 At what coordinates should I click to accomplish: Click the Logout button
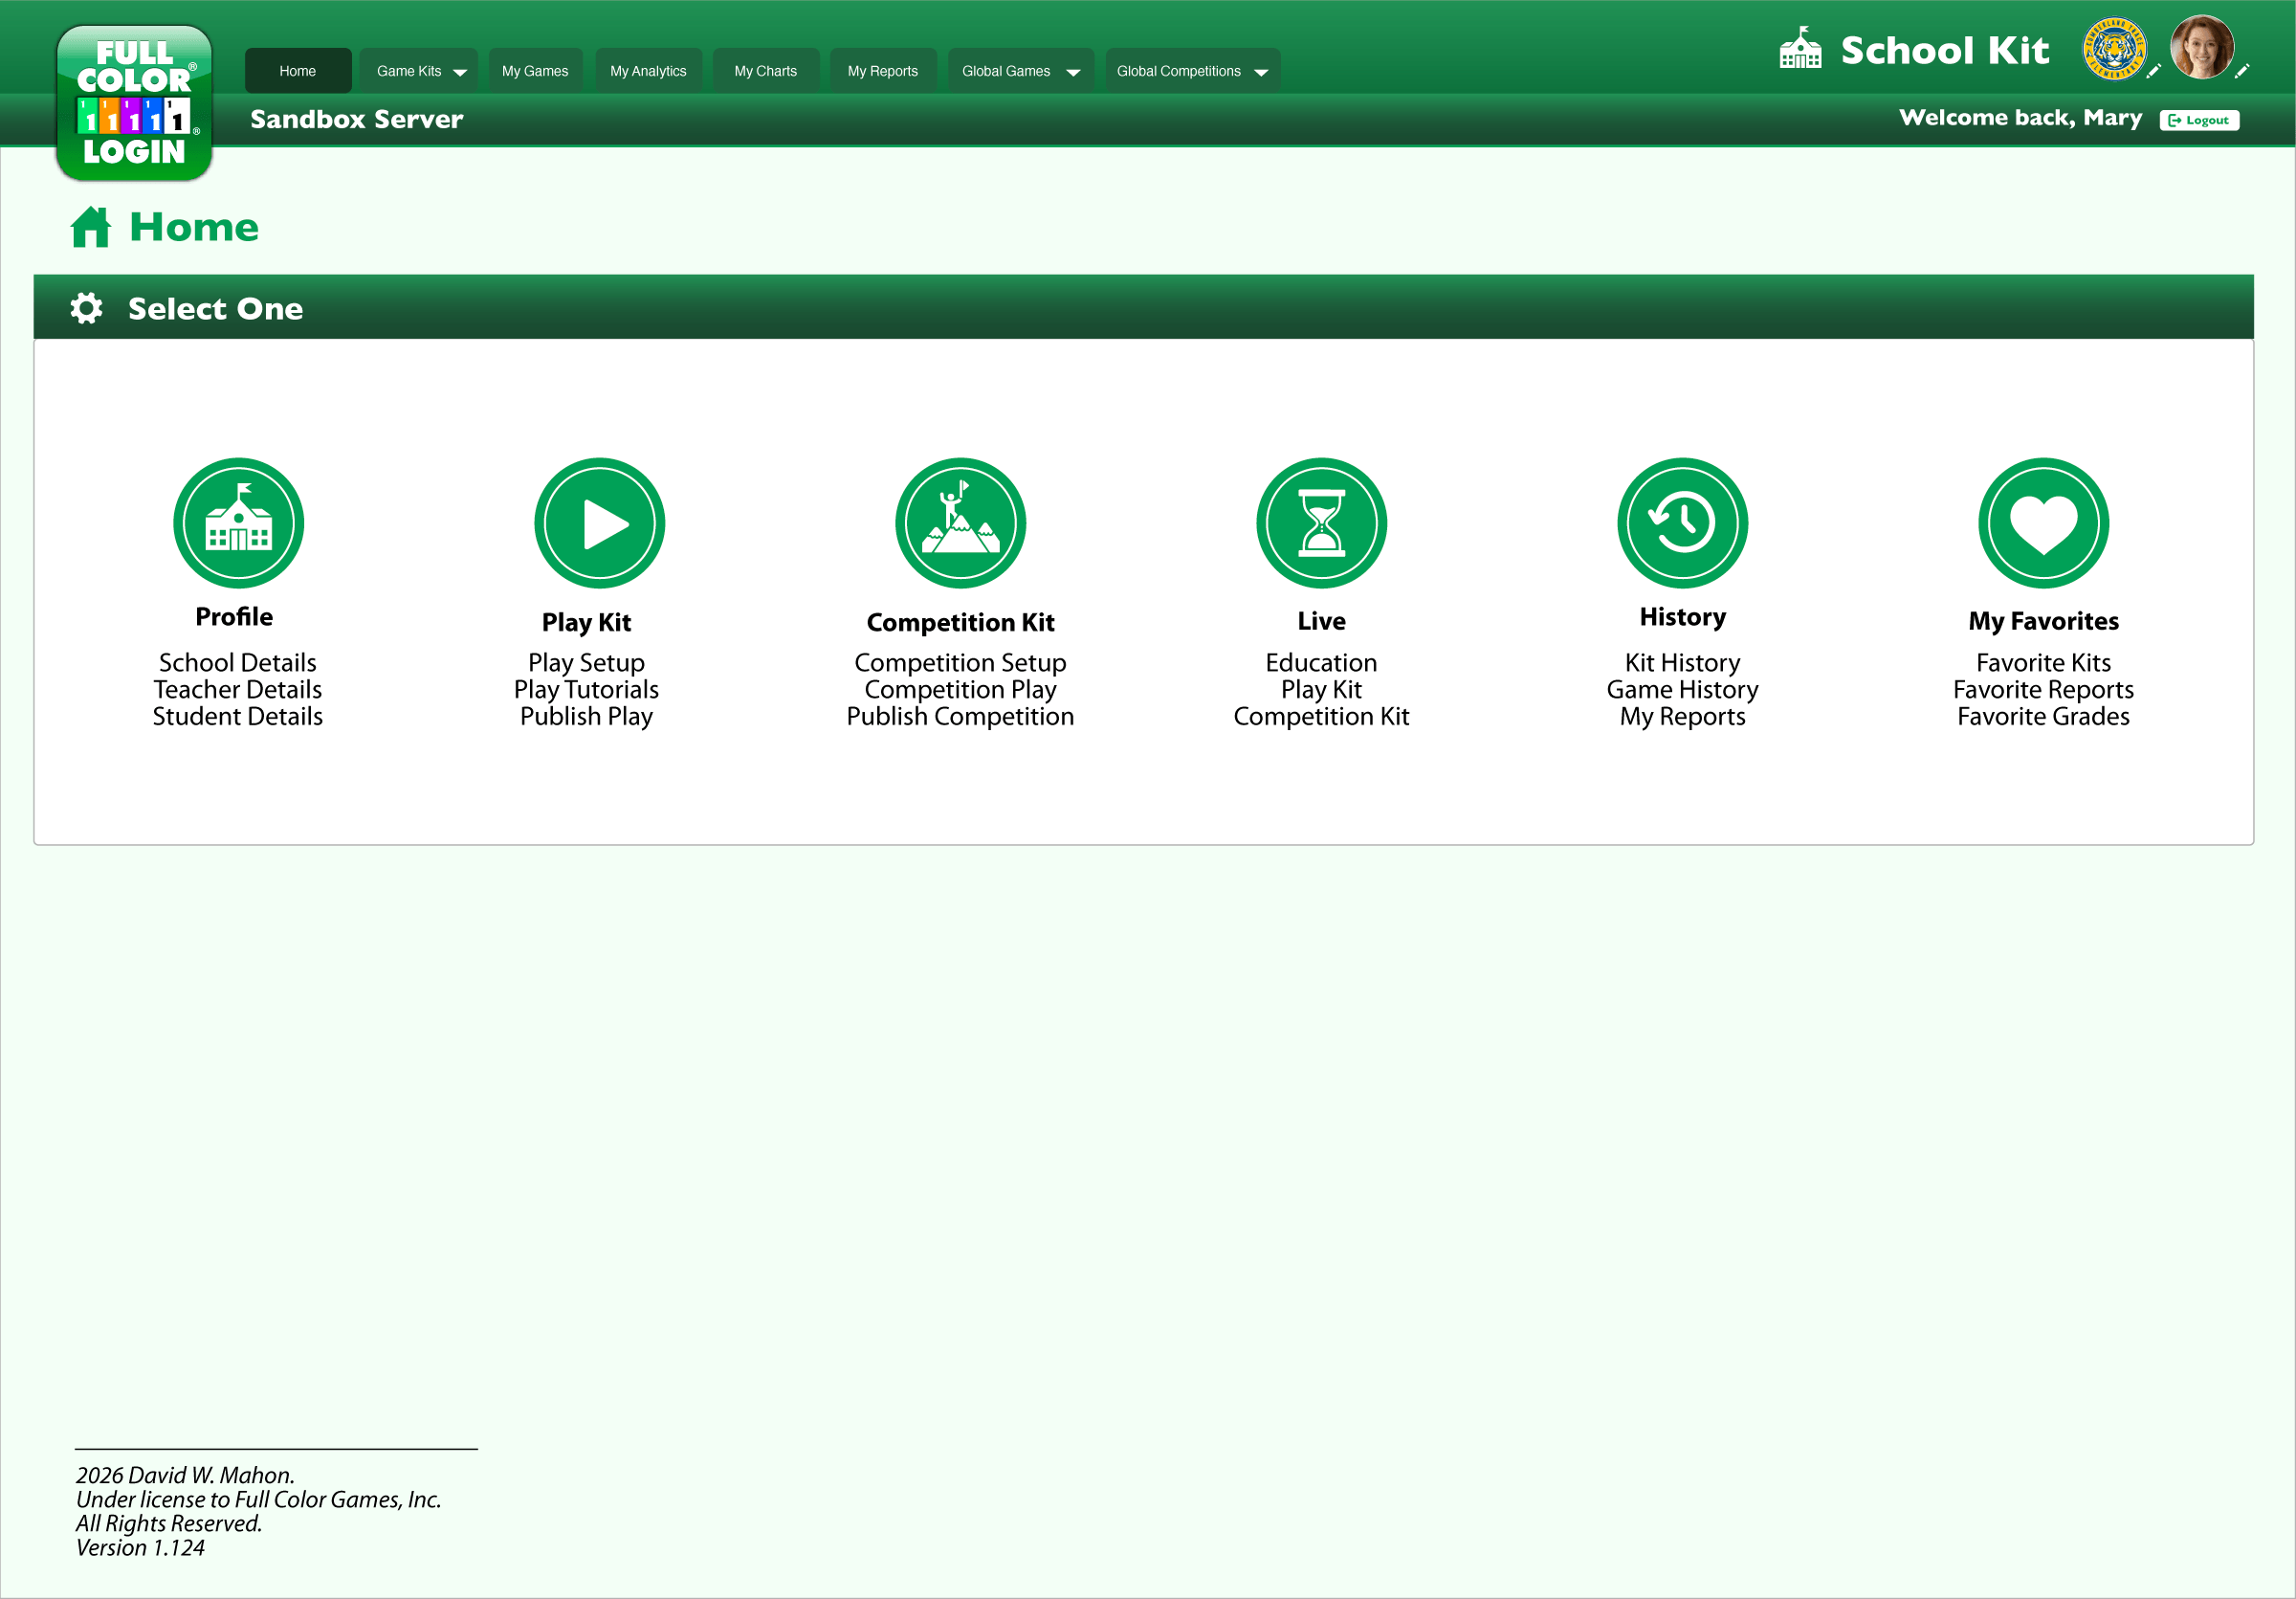click(2199, 120)
